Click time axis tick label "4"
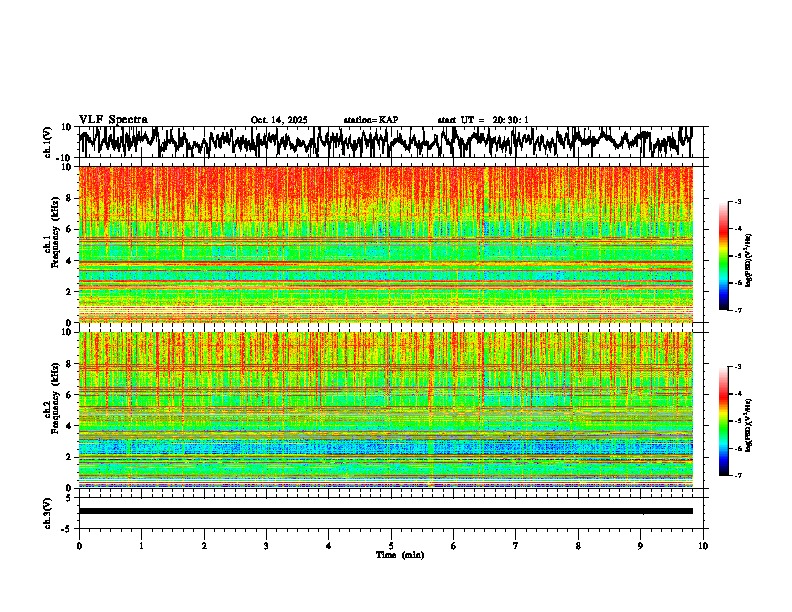 tap(329, 546)
